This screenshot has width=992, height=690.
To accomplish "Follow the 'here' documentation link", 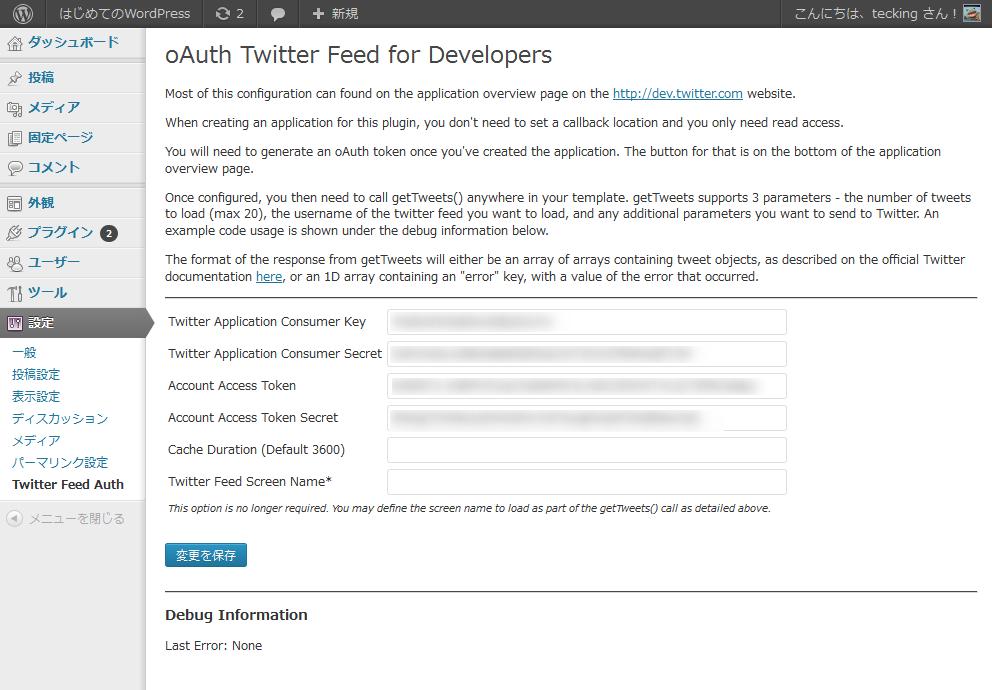I will (x=269, y=276).
